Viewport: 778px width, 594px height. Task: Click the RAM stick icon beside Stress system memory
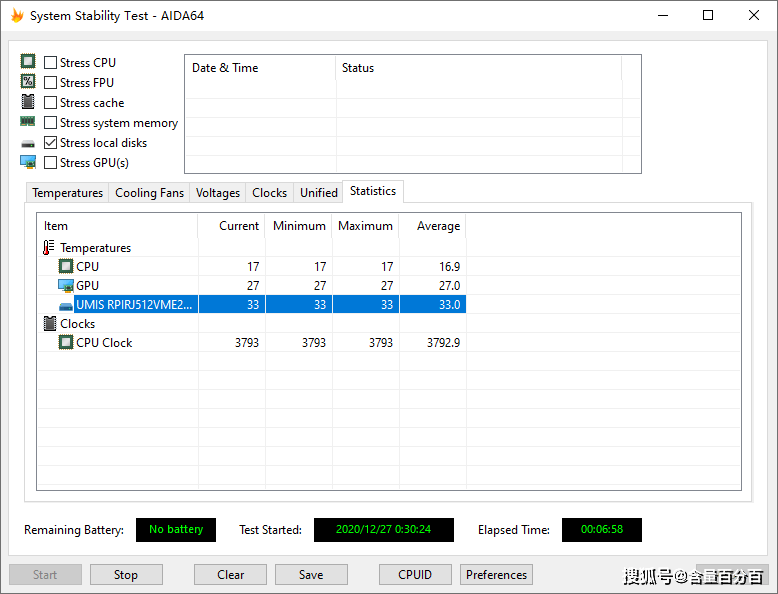[28, 121]
